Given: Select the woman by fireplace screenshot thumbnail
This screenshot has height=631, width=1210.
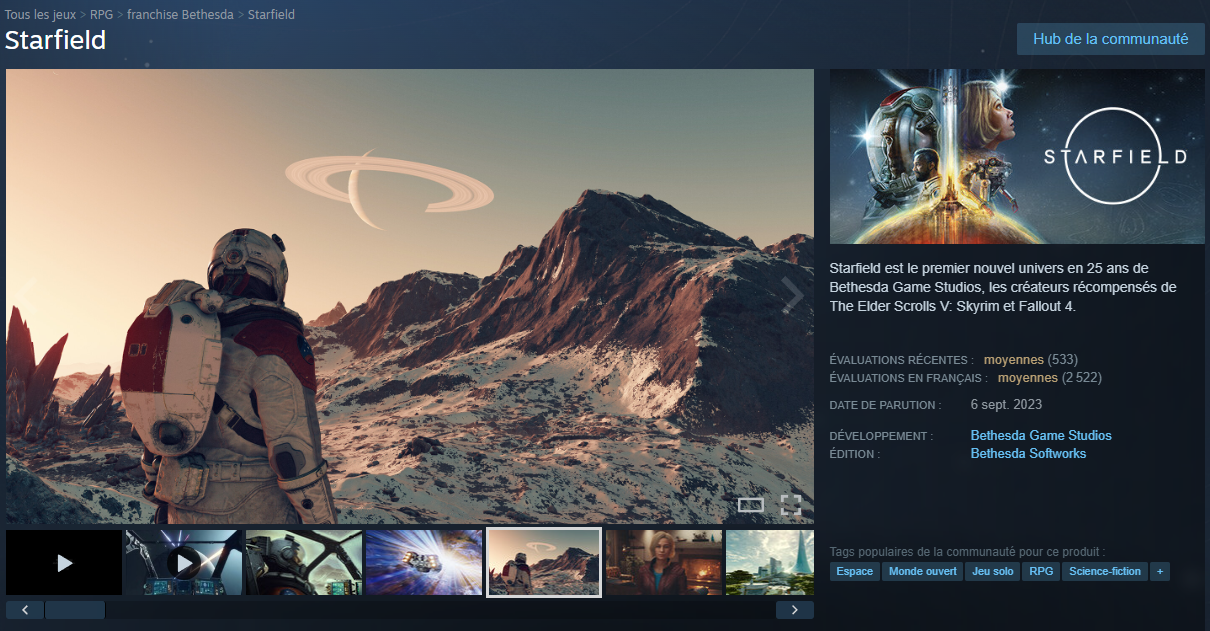Looking at the screenshot, I should [x=663, y=563].
